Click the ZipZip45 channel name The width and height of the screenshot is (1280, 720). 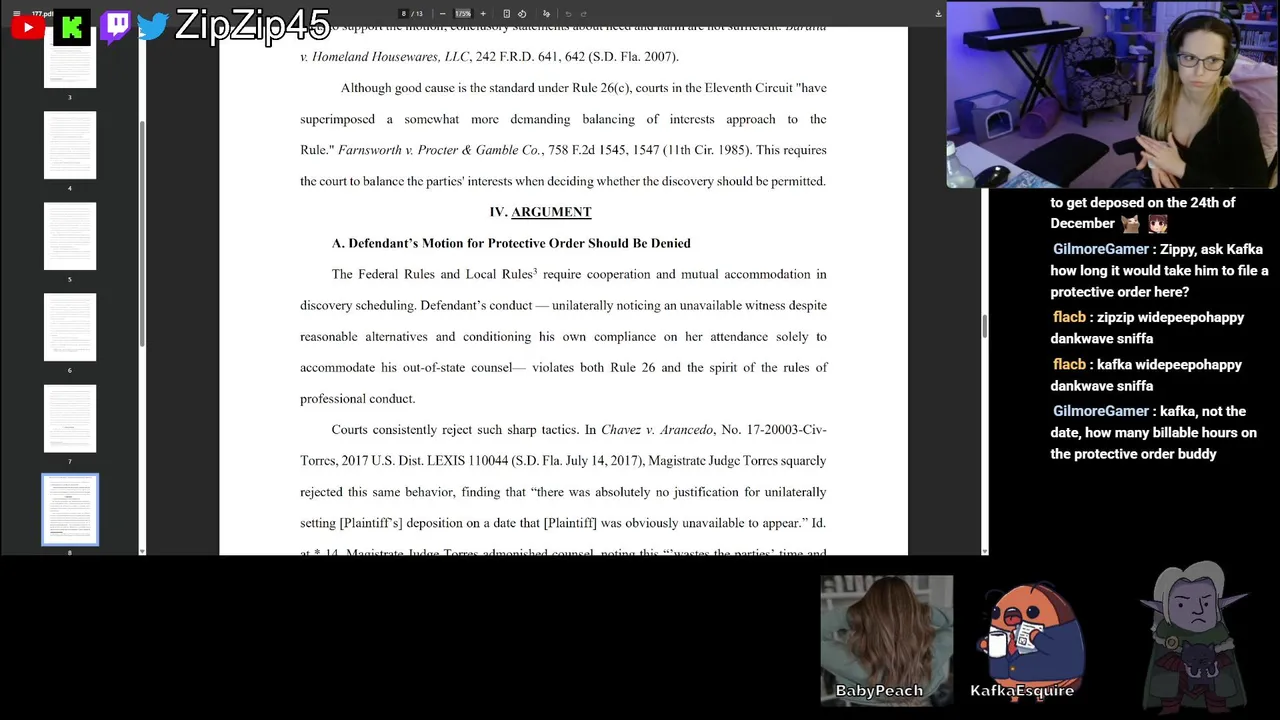point(252,25)
